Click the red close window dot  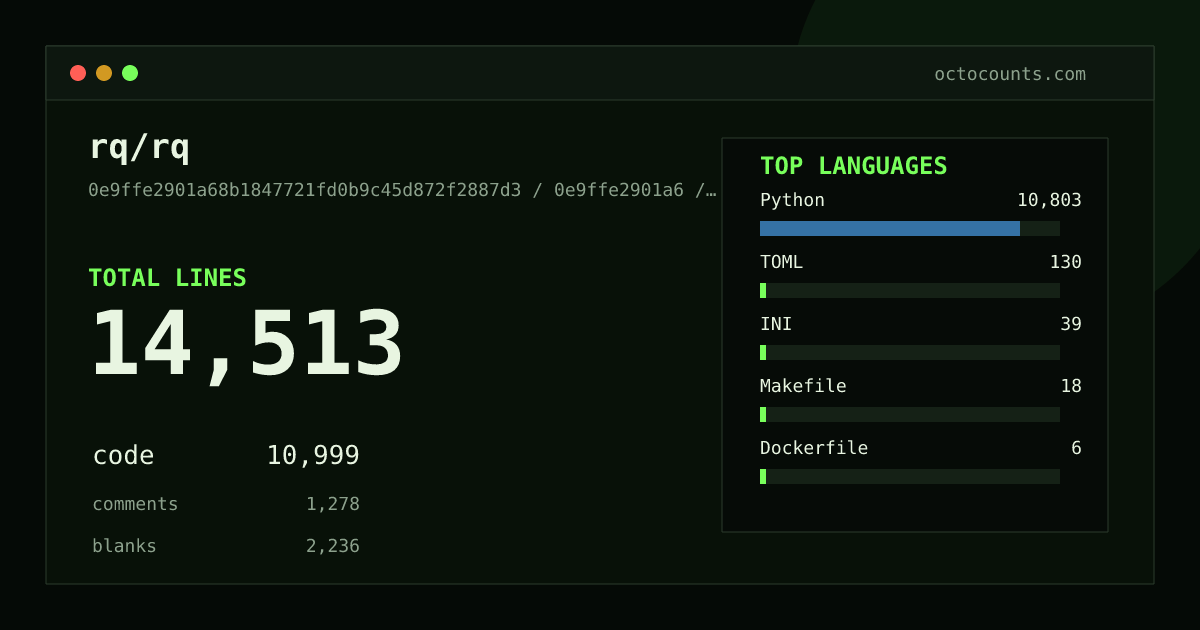pos(78,73)
